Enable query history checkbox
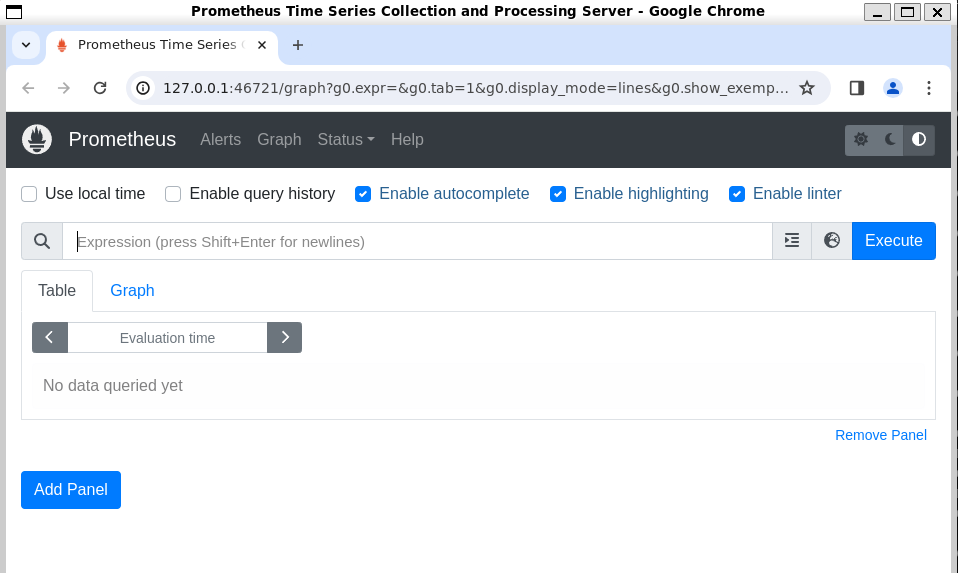 click(173, 194)
